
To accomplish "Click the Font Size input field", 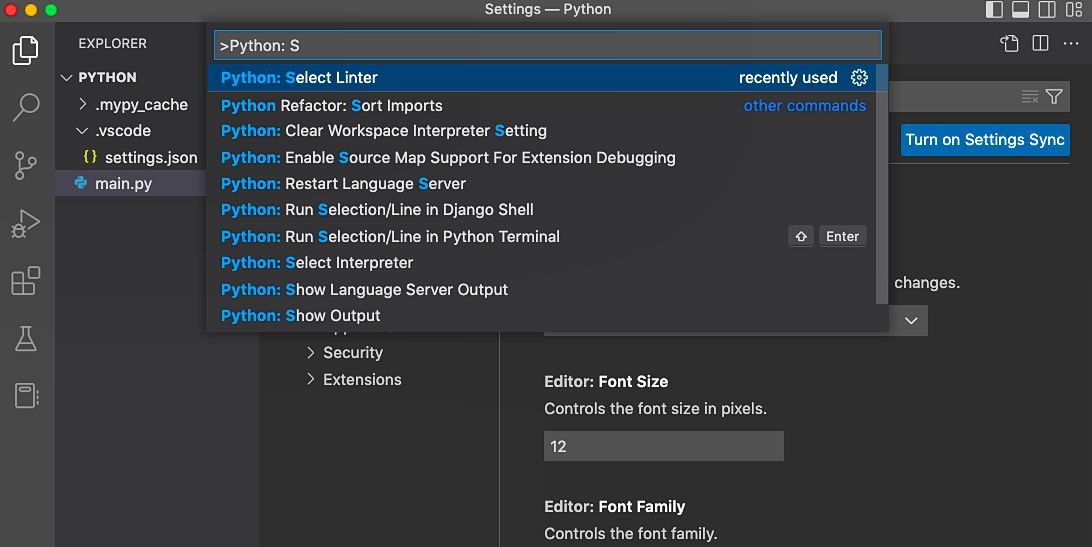I will (x=663, y=446).
